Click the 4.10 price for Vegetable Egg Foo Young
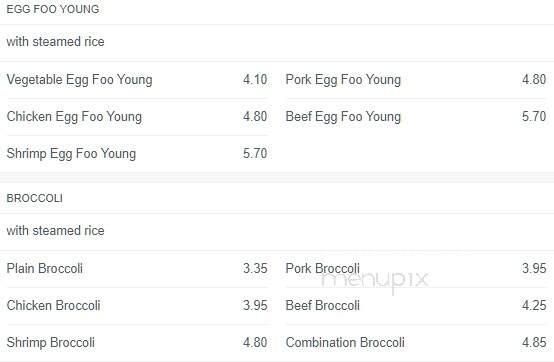Viewport: 554px width, 362px height. [255, 79]
